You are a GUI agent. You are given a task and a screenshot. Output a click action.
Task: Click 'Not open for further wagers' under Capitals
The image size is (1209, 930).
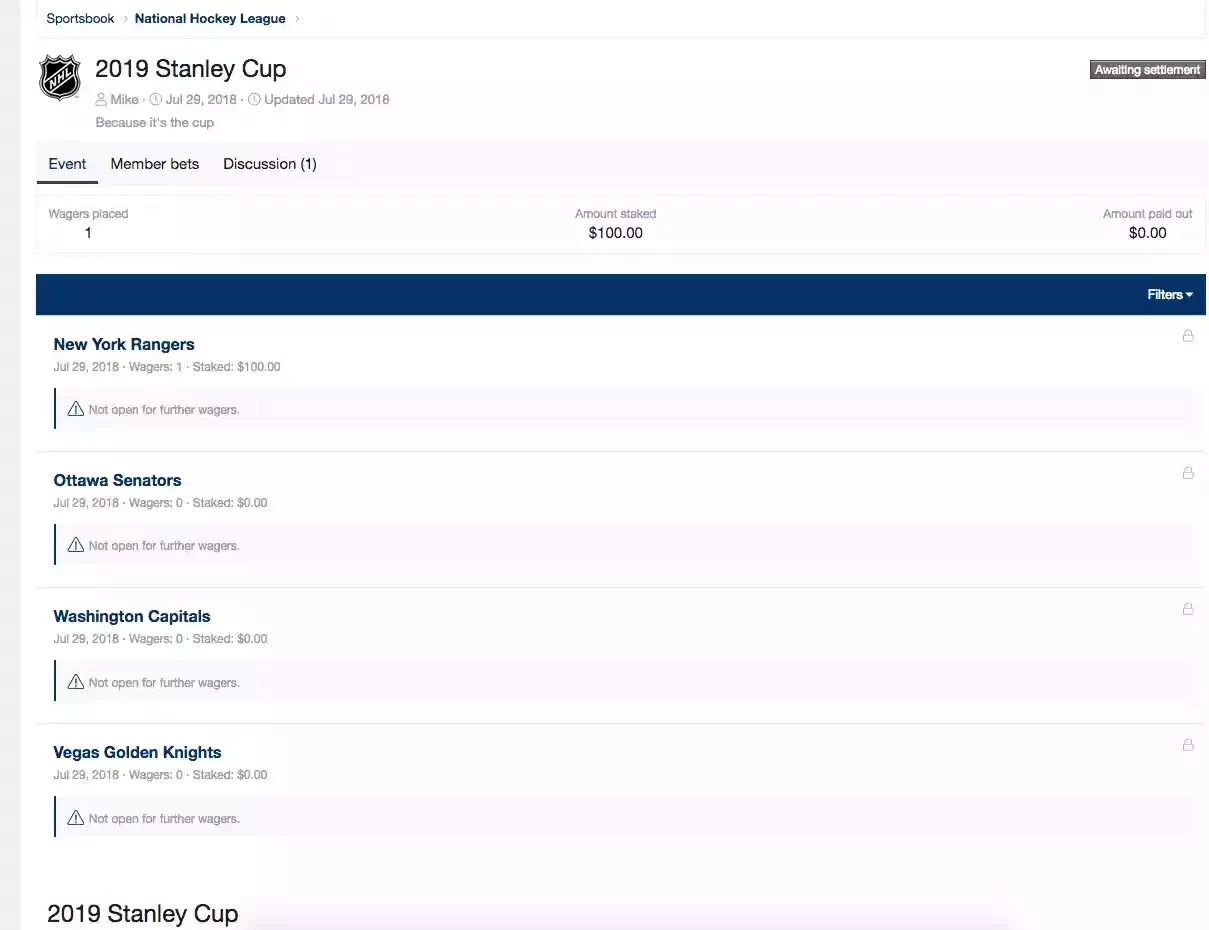pos(164,683)
